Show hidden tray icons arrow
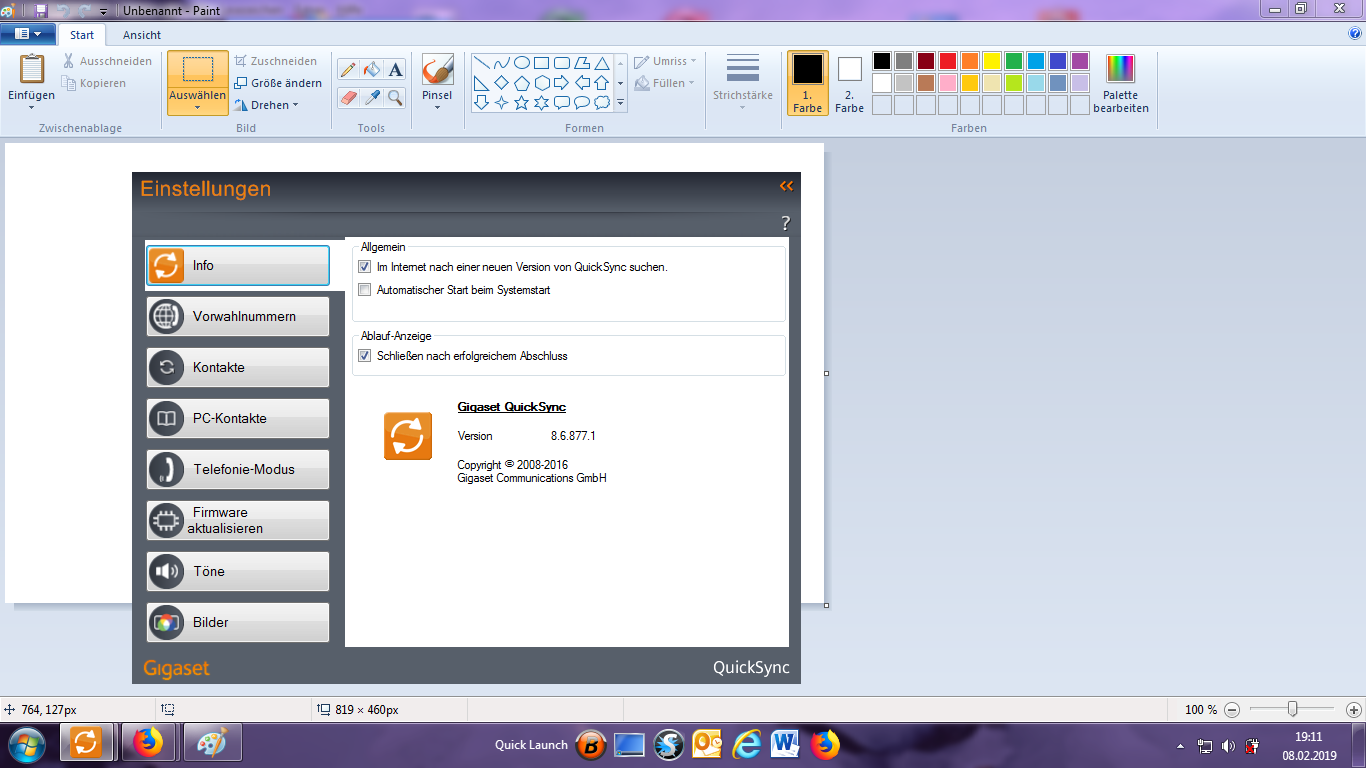The image size is (1366, 768). tap(1180, 746)
